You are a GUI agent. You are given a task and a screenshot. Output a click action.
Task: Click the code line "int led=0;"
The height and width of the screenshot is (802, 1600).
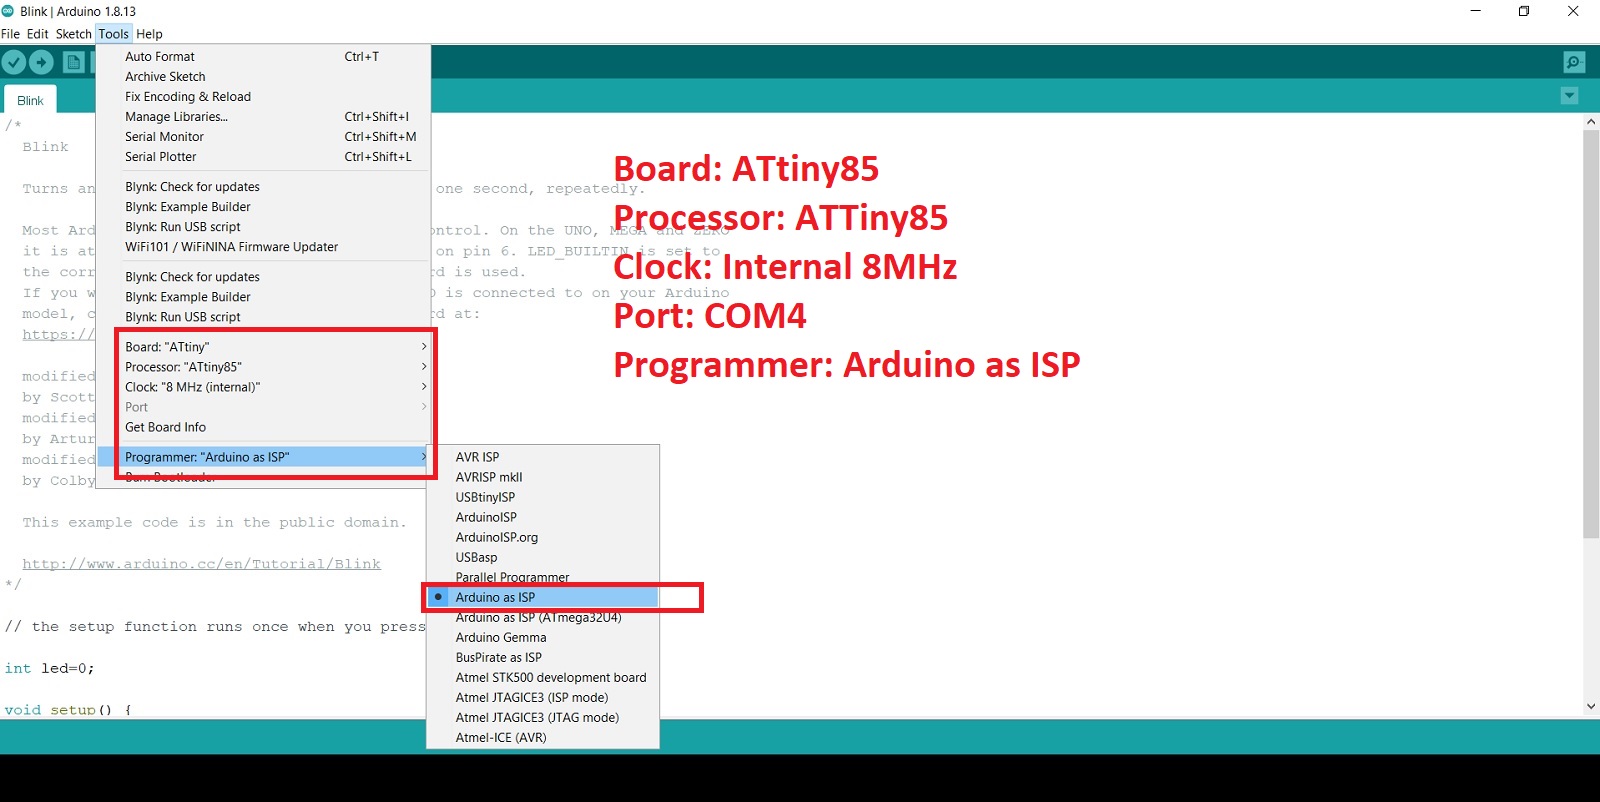coord(49,668)
